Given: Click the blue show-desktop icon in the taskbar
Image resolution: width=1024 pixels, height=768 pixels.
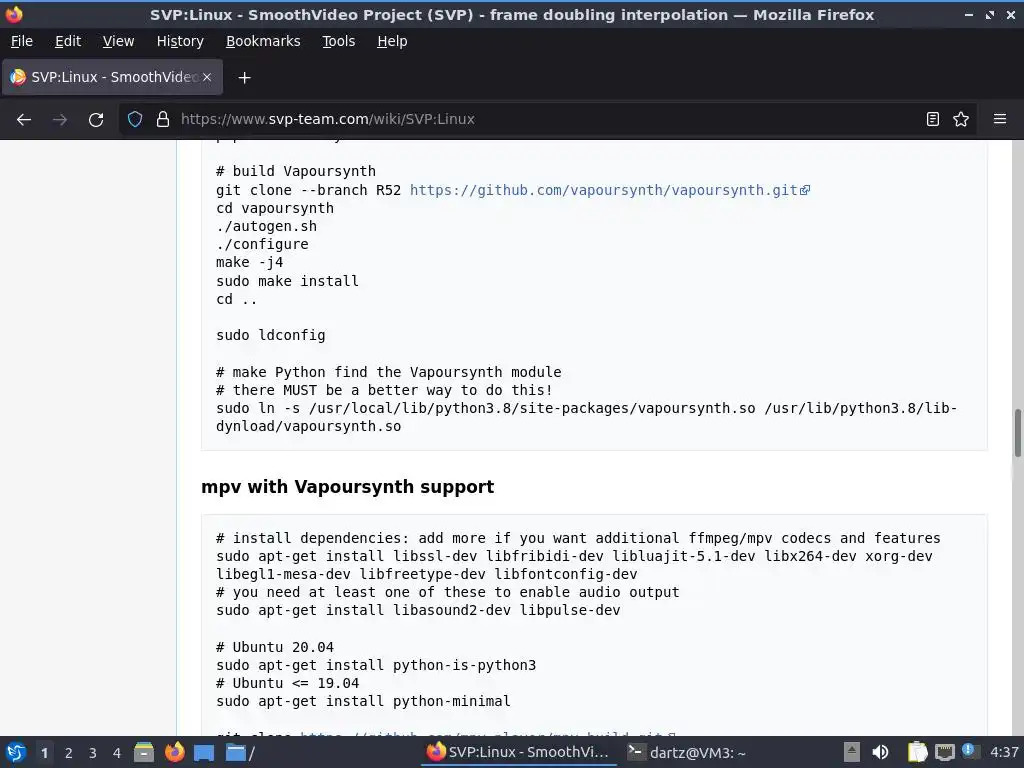Looking at the screenshot, I should pos(204,753).
